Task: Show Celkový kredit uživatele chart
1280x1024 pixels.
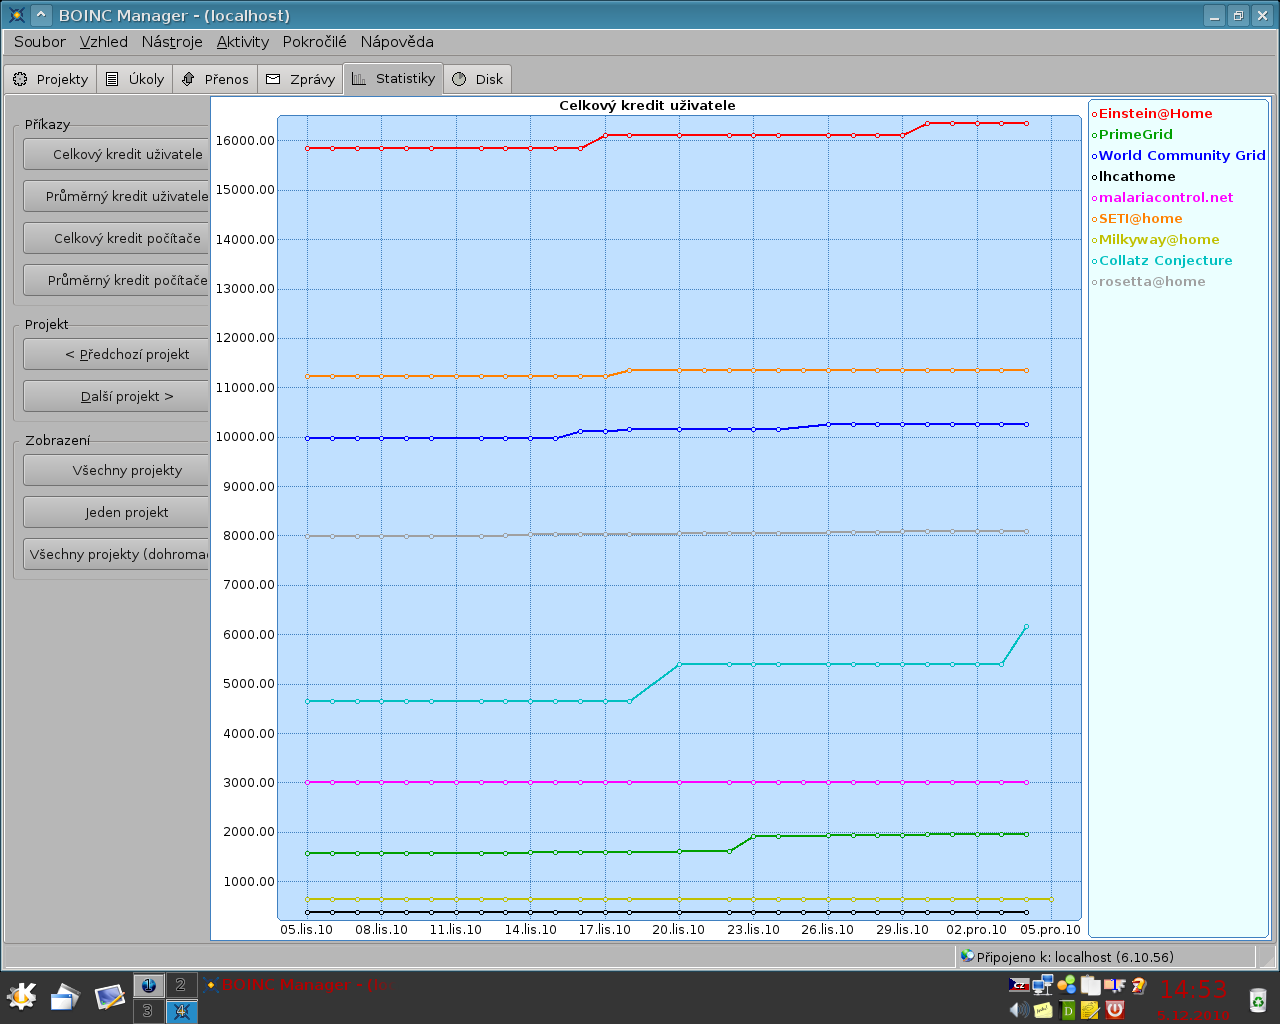Action: (116, 154)
